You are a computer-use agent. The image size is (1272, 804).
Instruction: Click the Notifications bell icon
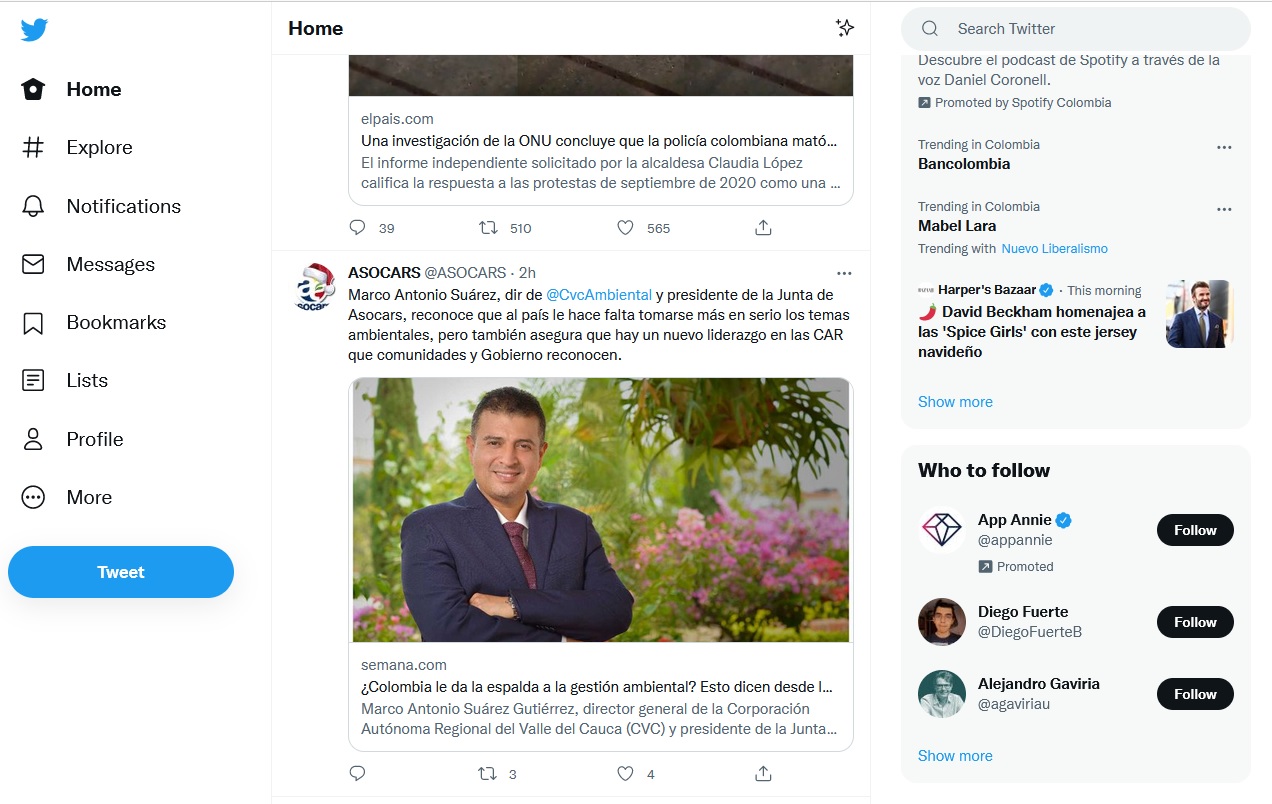[33, 206]
